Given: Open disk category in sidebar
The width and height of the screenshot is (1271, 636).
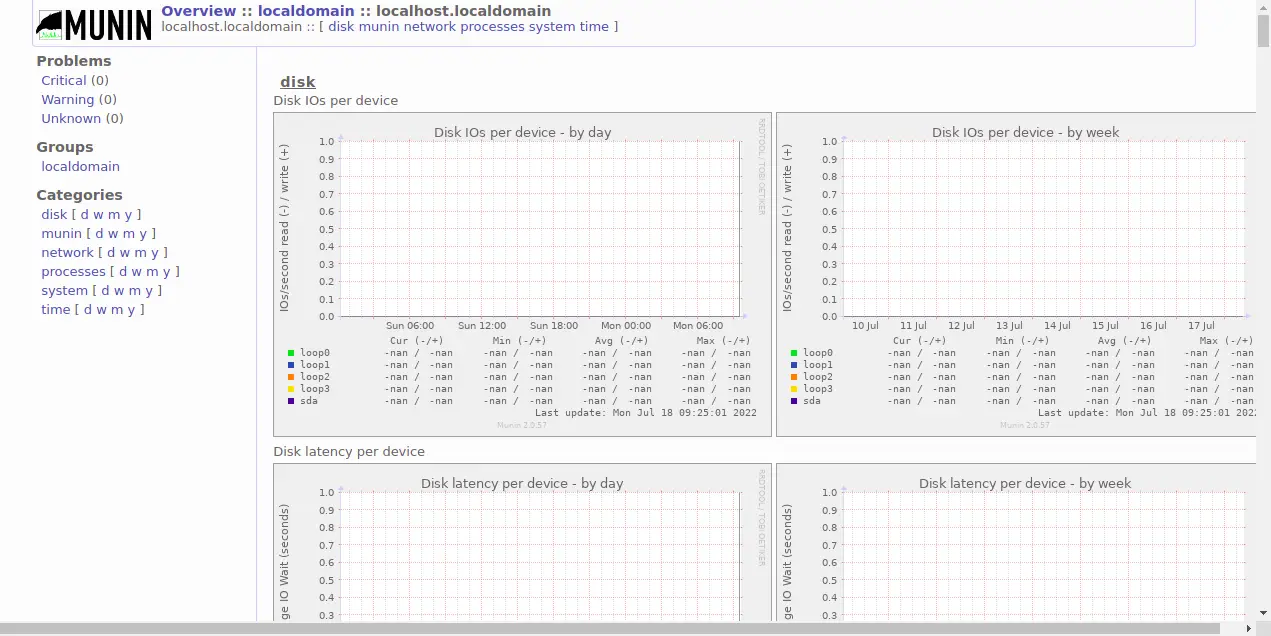Looking at the screenshot, I should click(54, 214).
